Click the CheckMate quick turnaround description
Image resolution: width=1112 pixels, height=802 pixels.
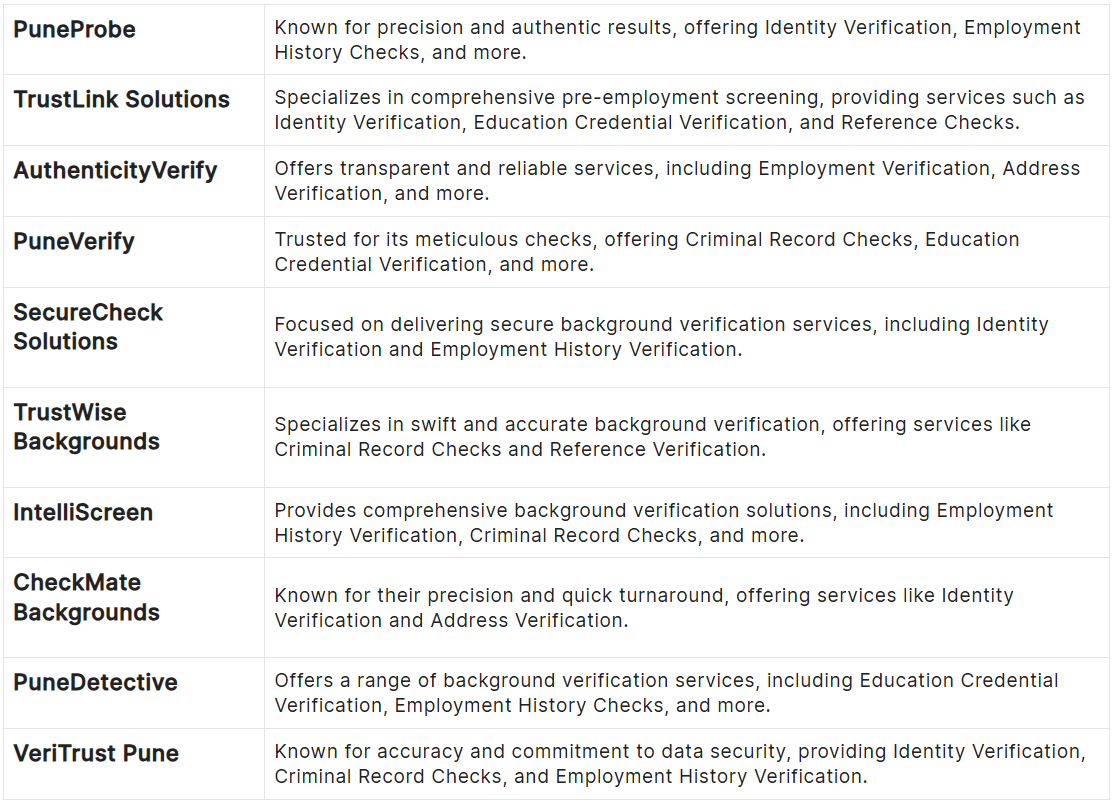644,608
